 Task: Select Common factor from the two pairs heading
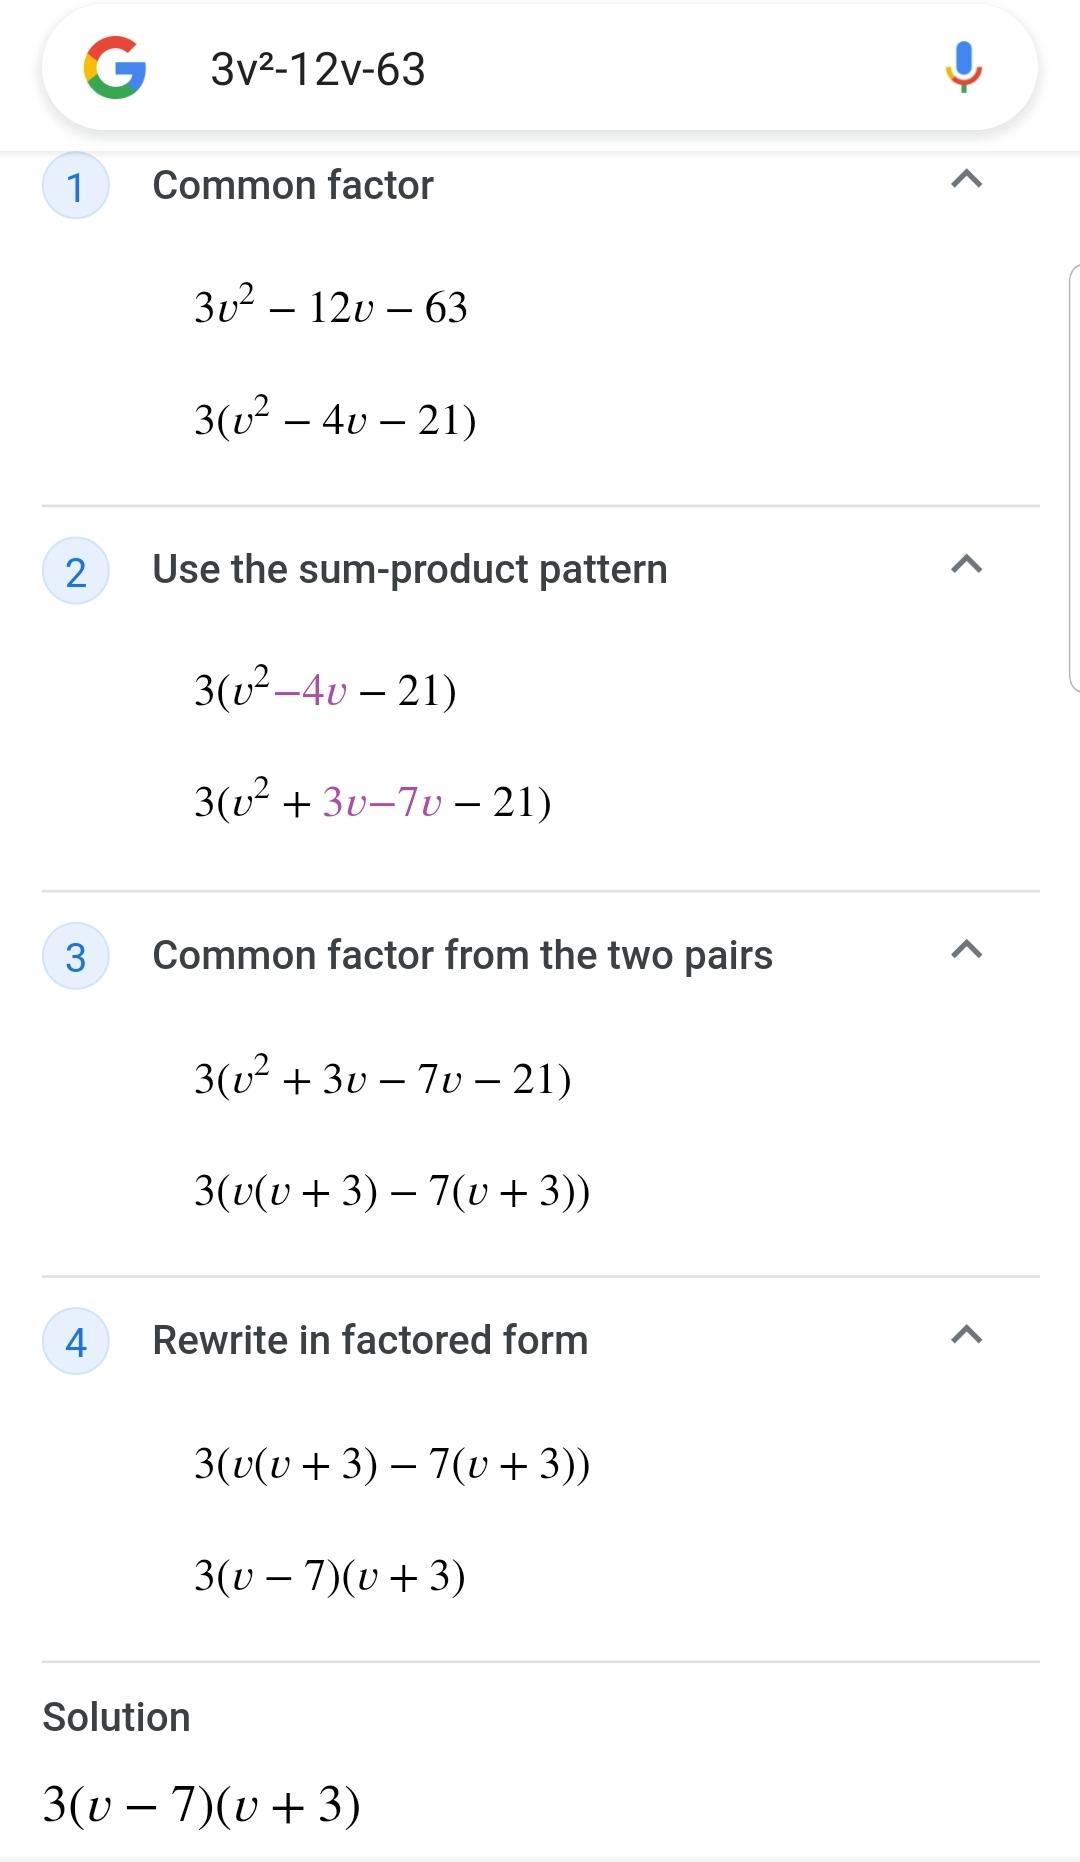[x=462, y=955]
